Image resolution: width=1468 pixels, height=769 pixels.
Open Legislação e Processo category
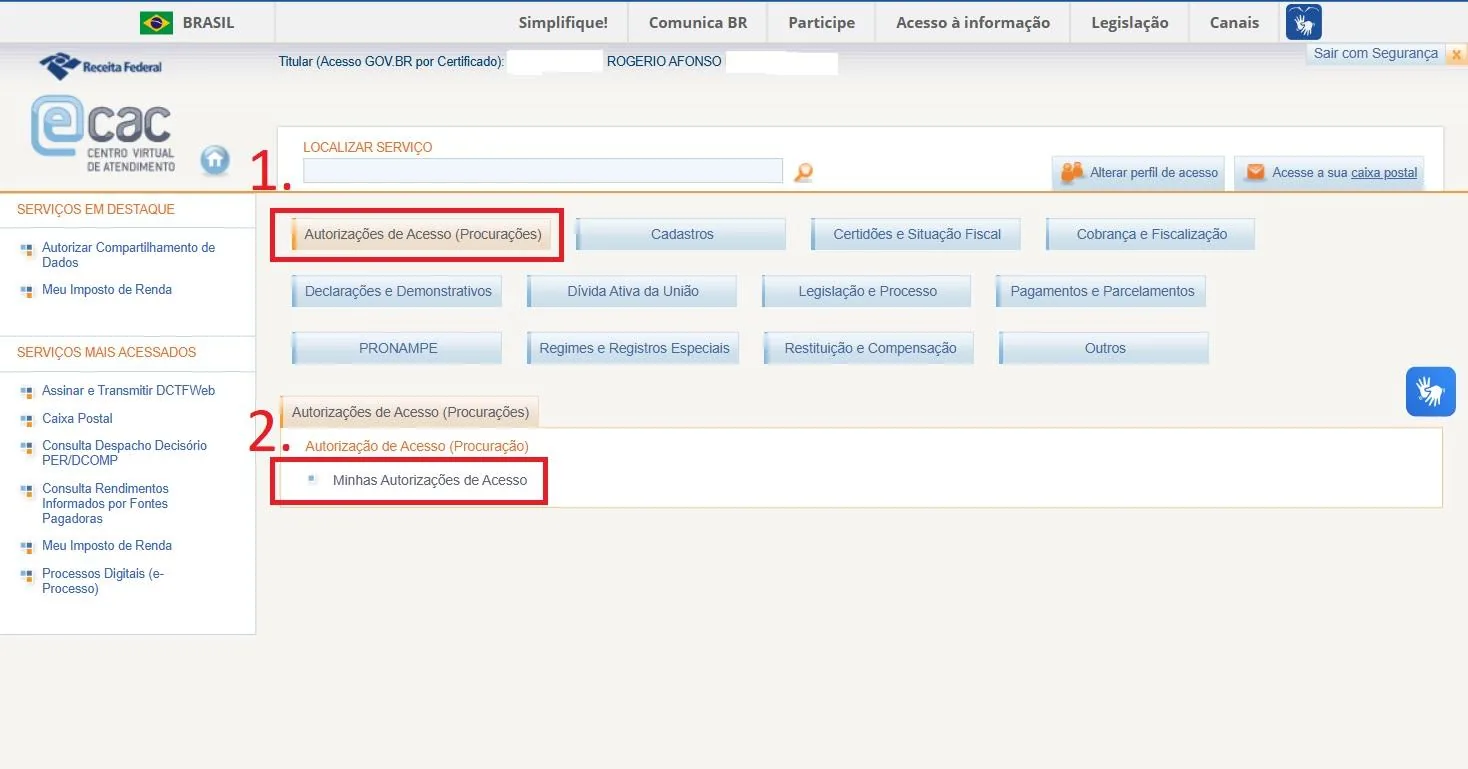(867, 291)
